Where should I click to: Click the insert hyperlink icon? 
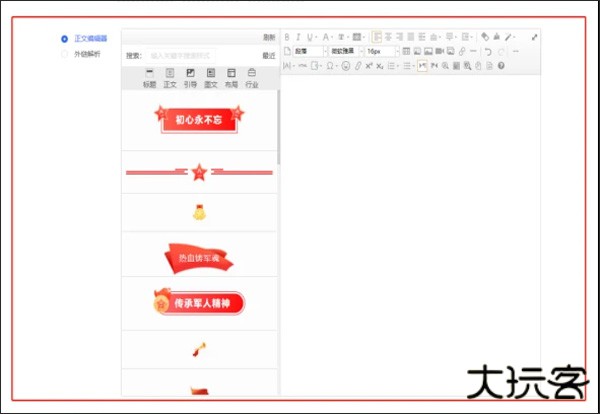(461, 51)
